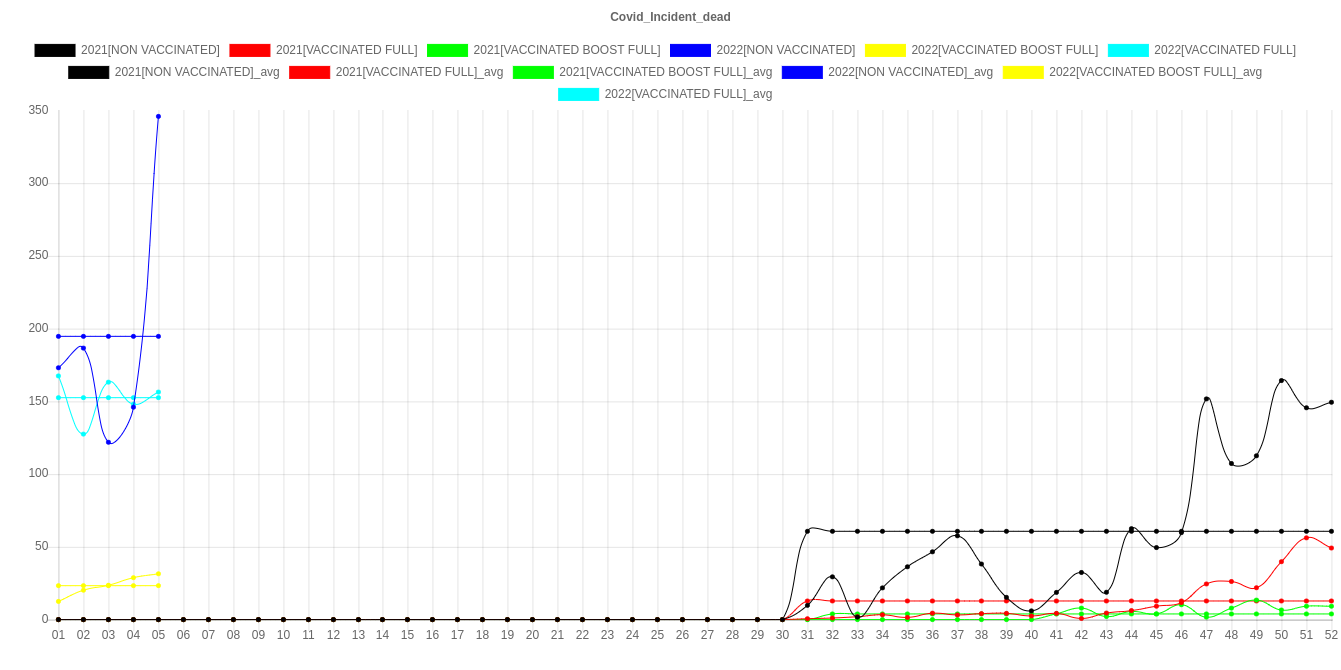The image size is (1341, 670).
Task: Toggle 2022[NON VACCINATED] legend label
Action: 785,50
